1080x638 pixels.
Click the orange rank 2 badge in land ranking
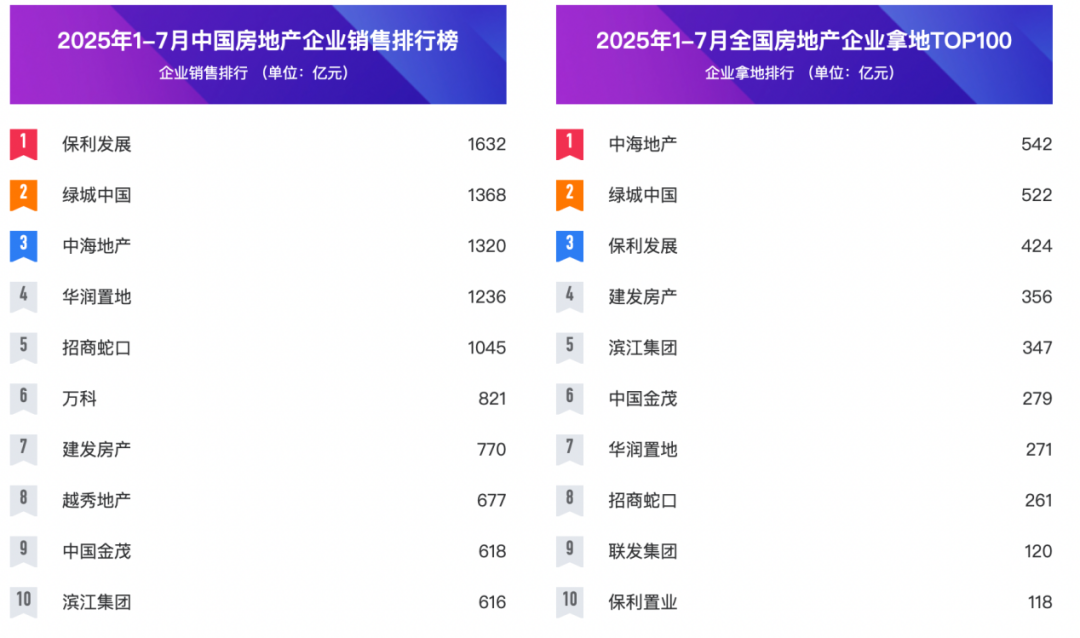point(569,195)
